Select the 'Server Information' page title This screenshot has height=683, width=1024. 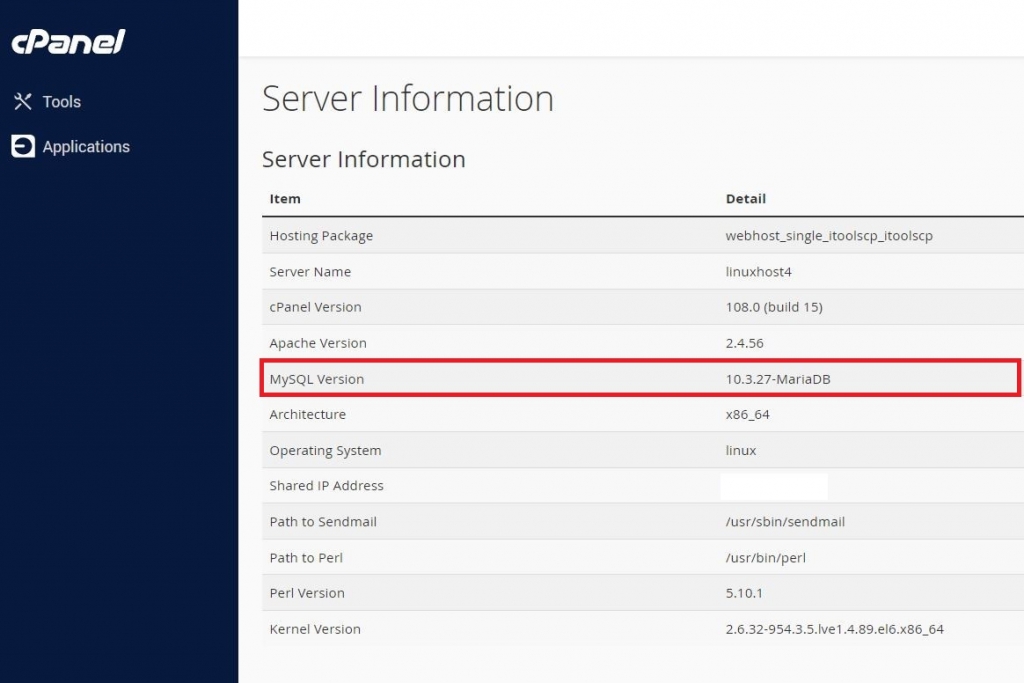pos(408,99)
